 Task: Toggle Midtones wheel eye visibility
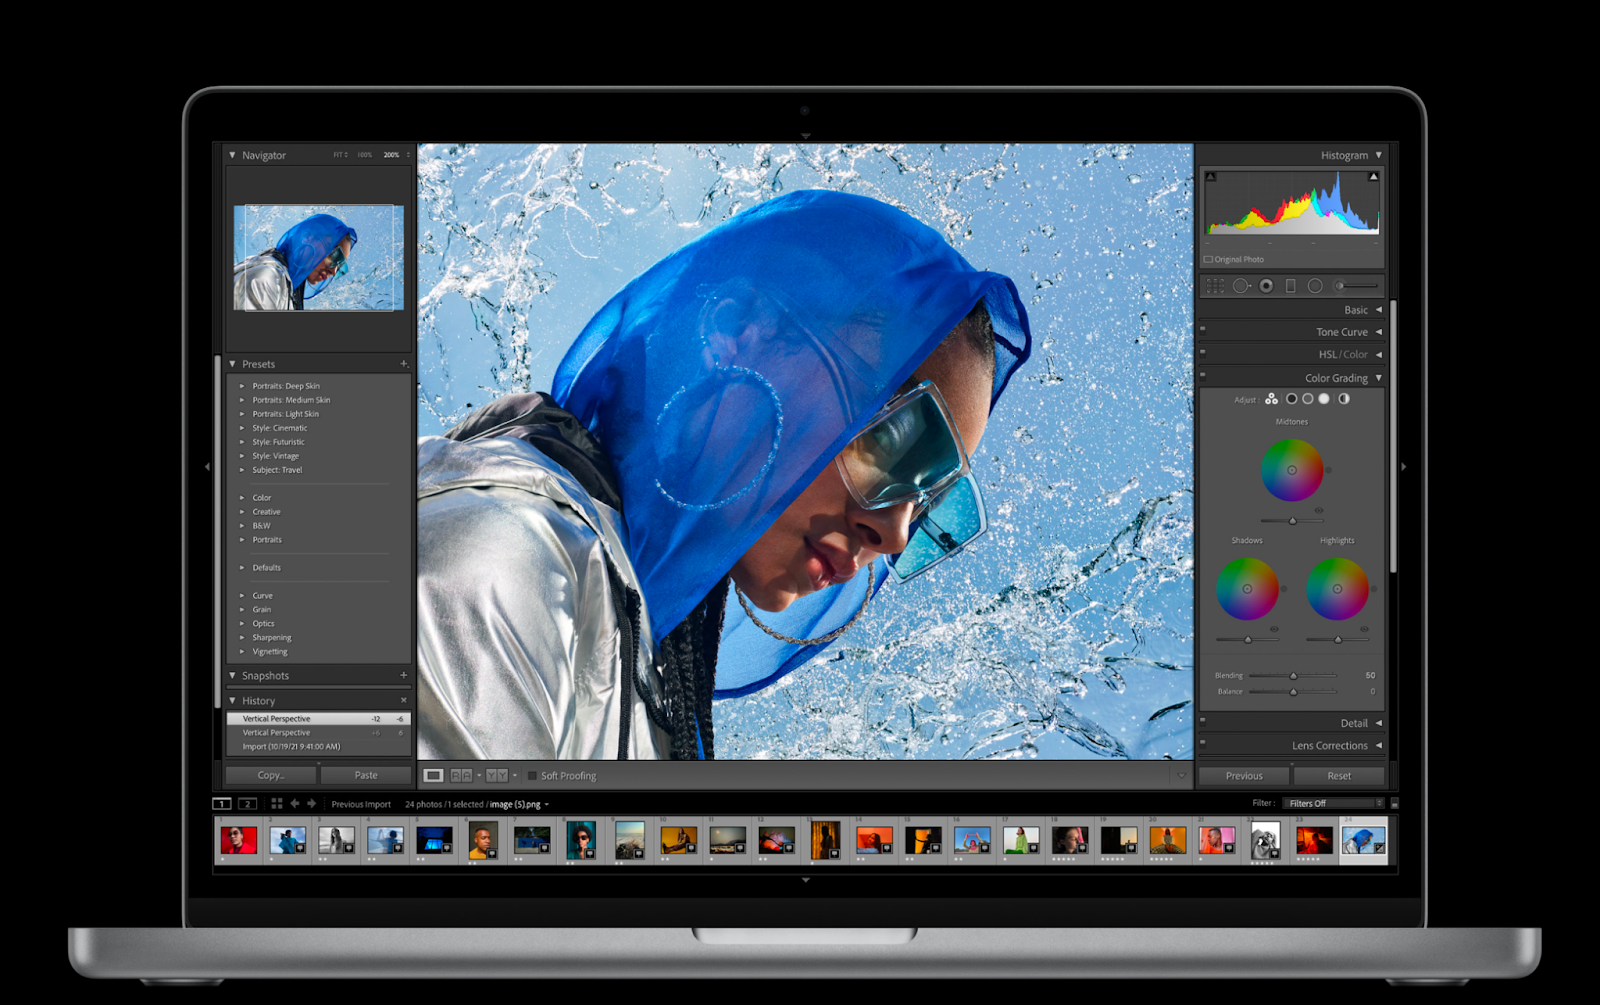[x=1319, y=510]
